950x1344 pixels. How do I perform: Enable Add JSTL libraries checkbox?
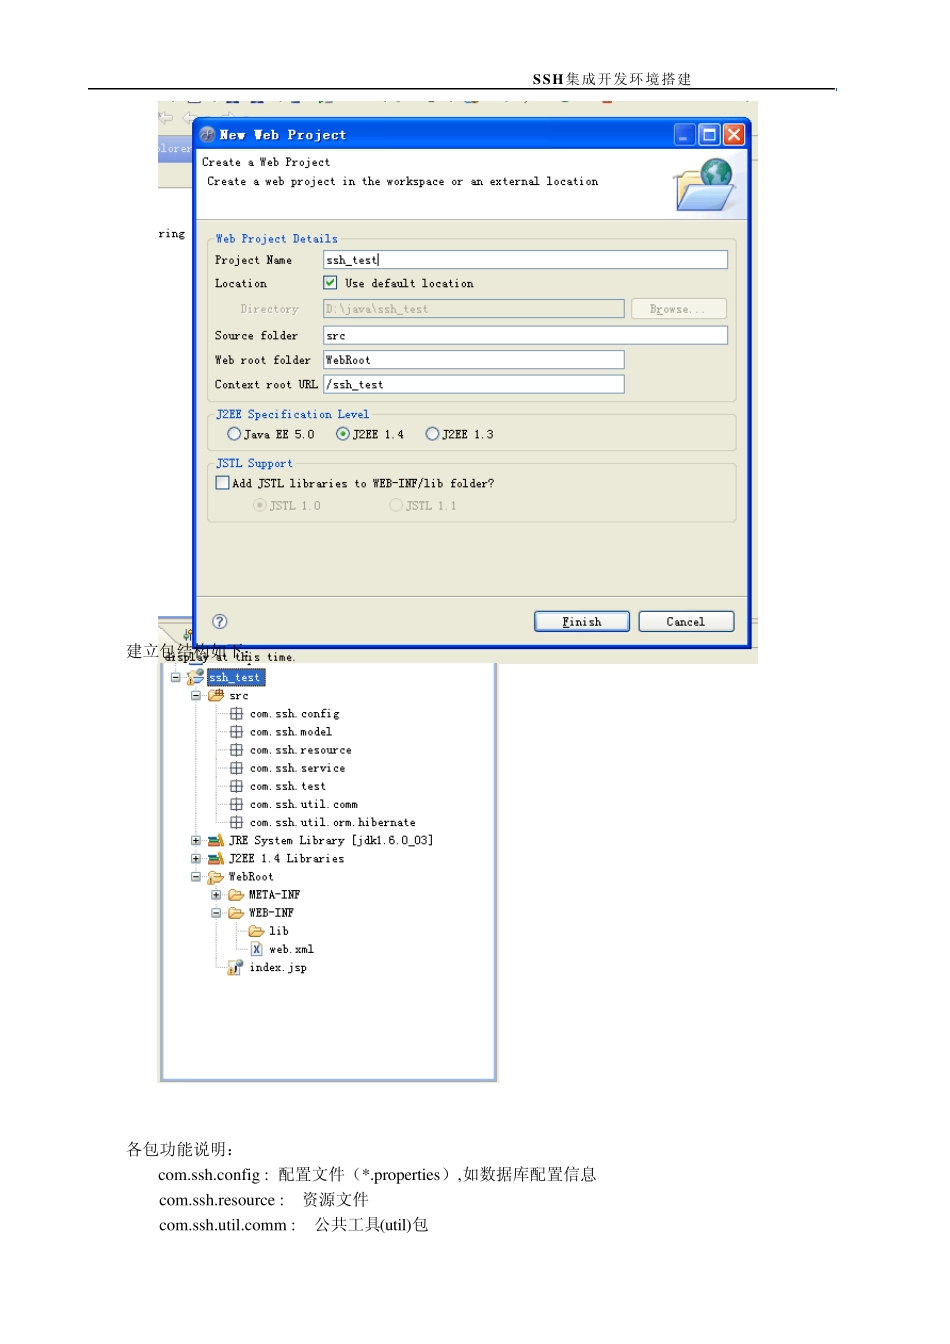coord(223,483)
